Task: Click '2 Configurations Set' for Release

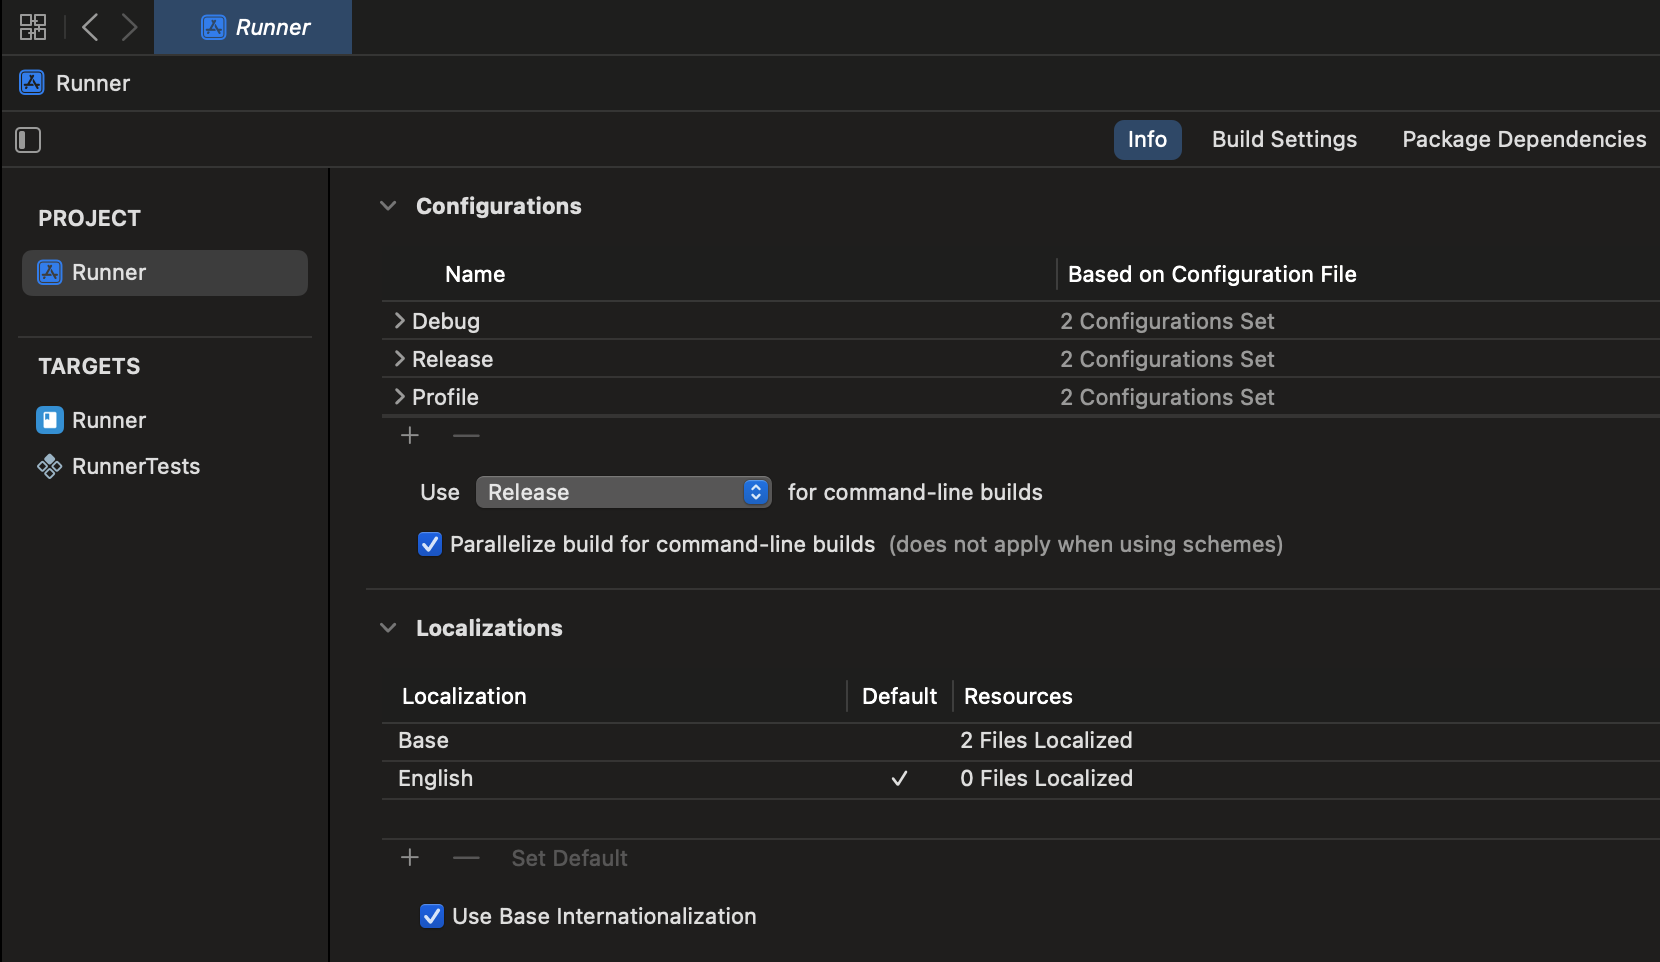Action: point(1167,359)
